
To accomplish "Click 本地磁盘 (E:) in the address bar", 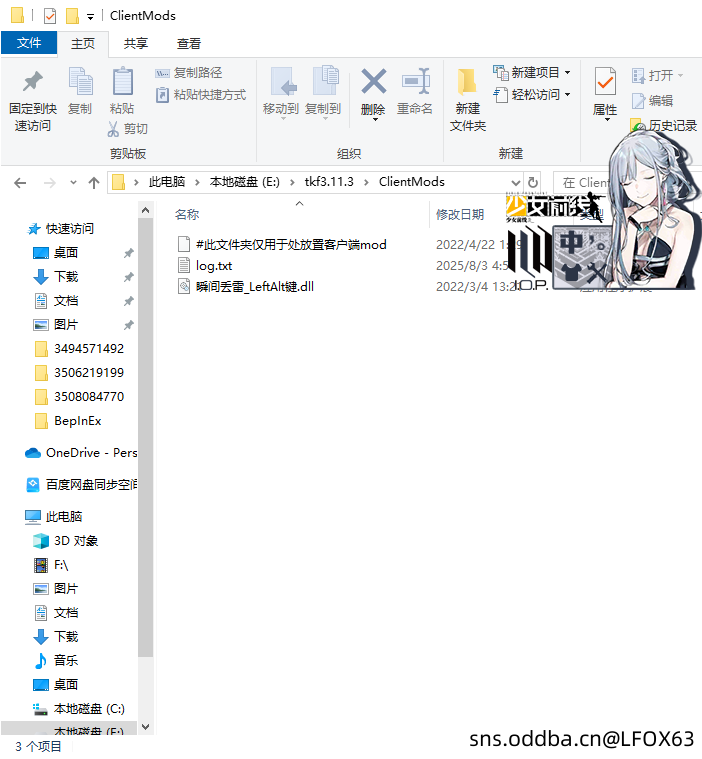I will coord(244,182).
